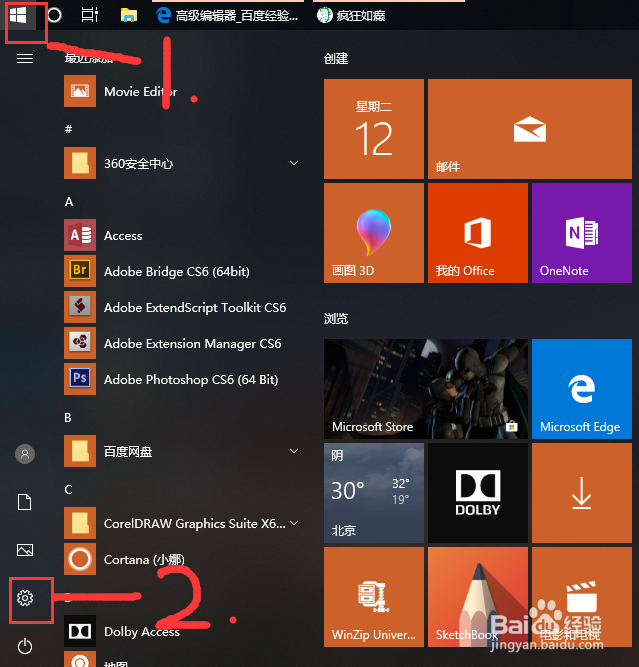
Task: Click the 创建 tile group header
Action: coord(336,59)
